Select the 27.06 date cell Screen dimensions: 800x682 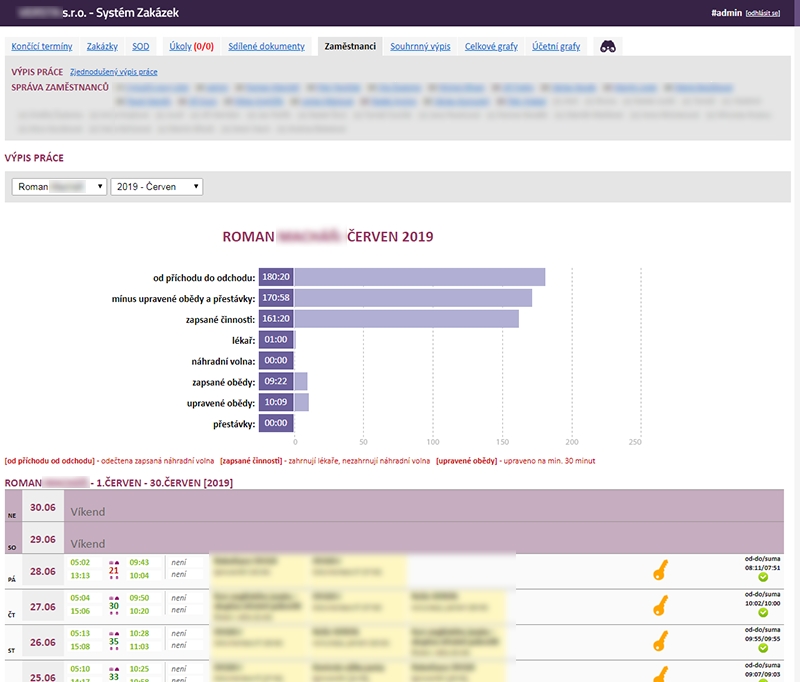43,607
